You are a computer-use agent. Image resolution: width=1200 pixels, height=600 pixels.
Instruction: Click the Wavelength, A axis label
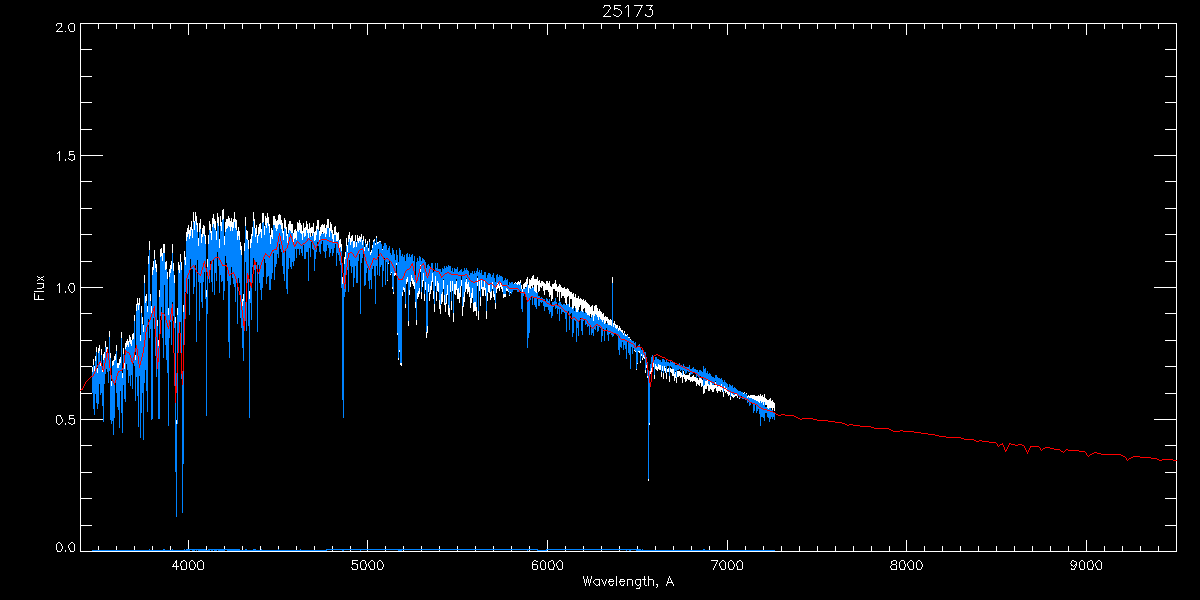click(628, 581)
